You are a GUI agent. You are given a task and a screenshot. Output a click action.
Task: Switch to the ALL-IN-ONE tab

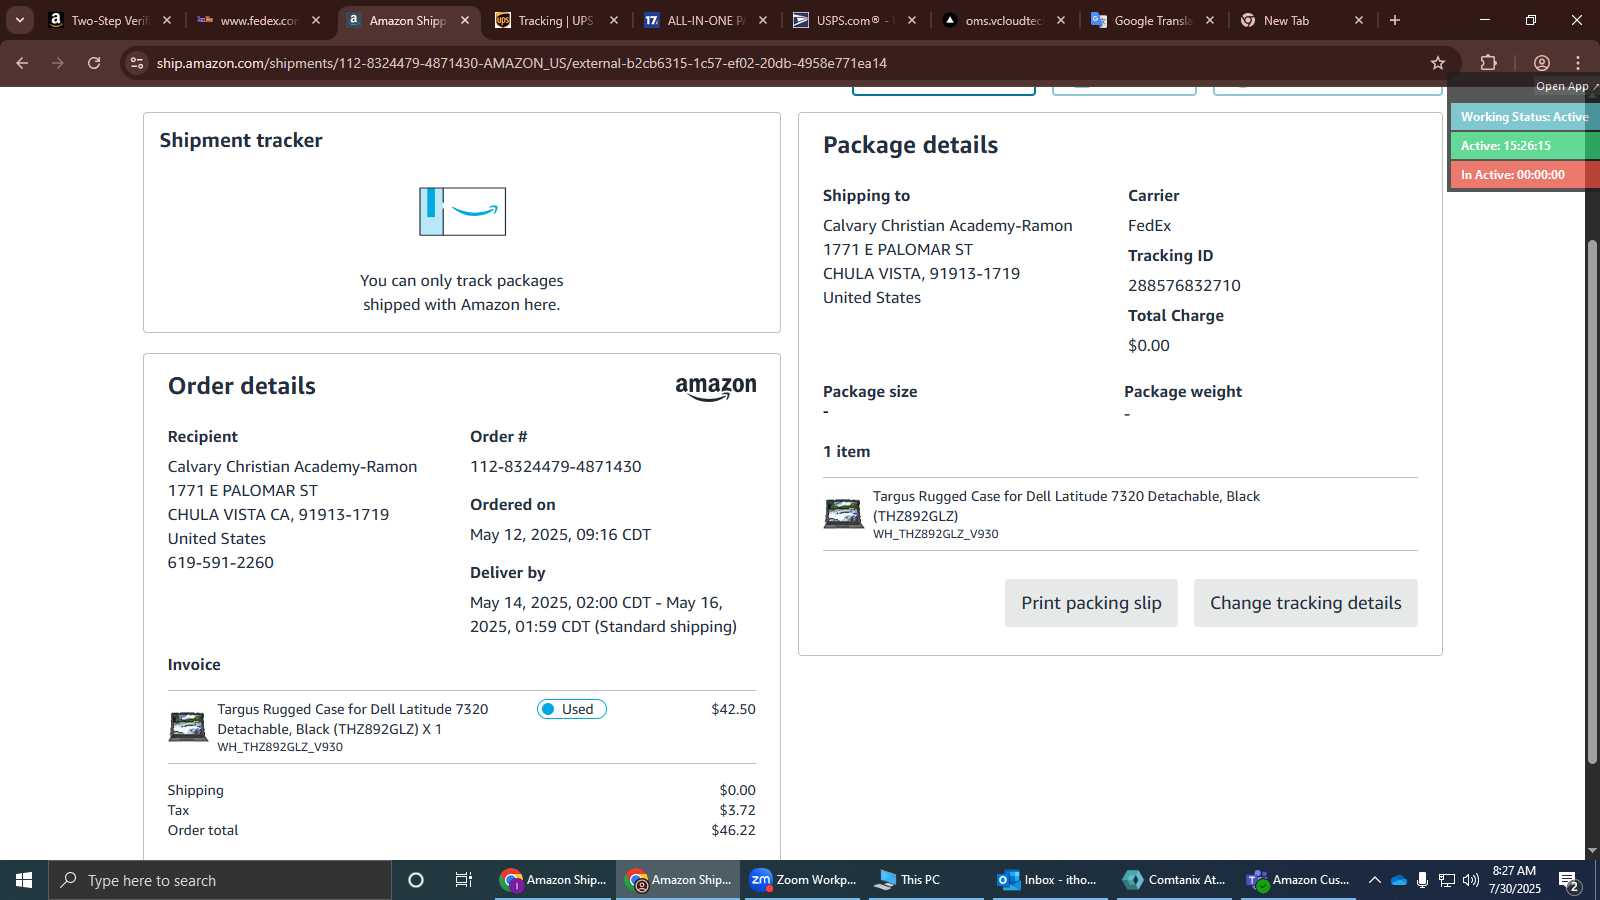coord(705,20)
